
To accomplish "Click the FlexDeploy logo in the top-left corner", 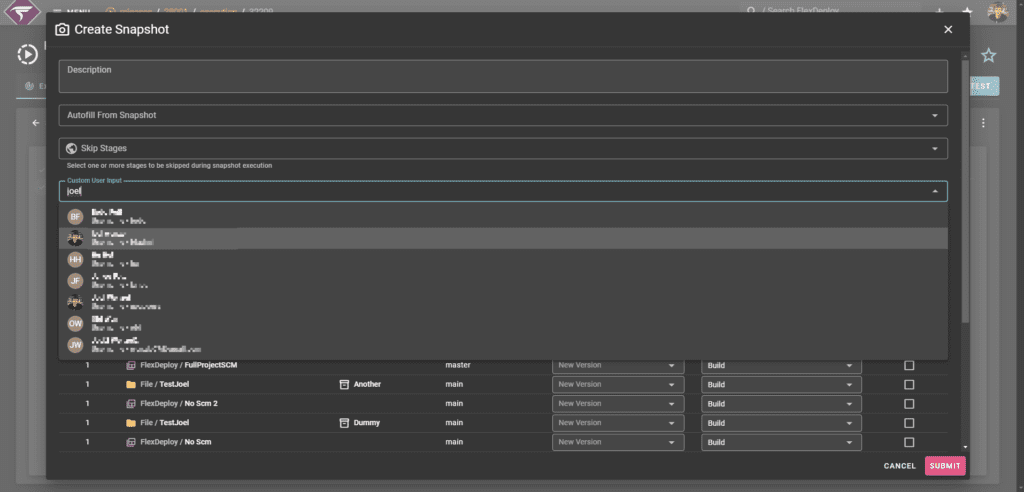I will click(22, 12).
